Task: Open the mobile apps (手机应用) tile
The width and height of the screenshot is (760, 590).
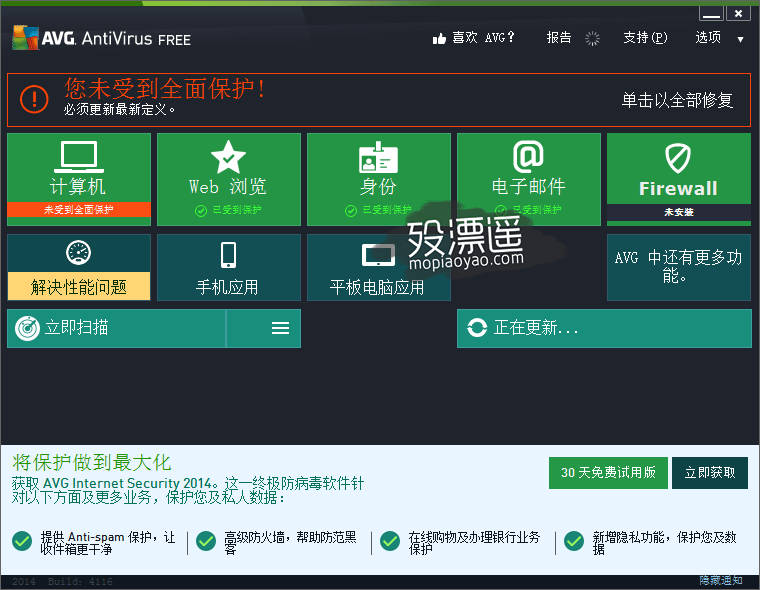Action: 229,268
